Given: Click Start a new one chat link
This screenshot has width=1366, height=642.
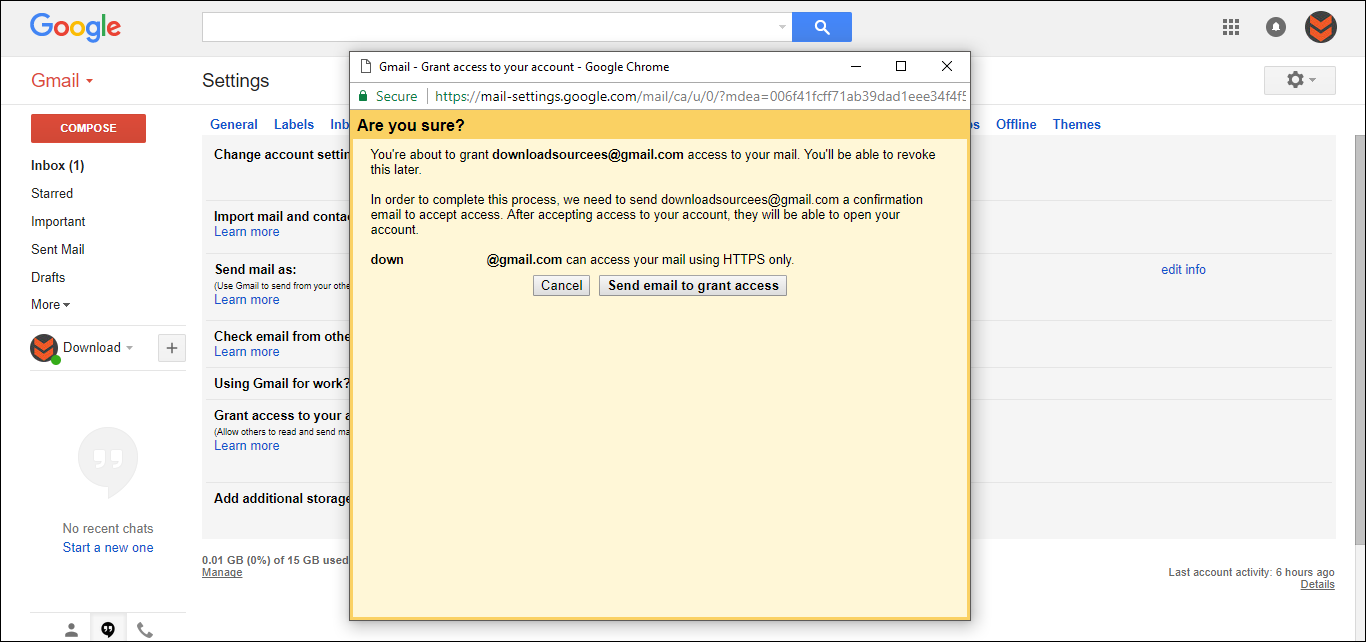Looking at the screenshot, I should click(108, 547).
